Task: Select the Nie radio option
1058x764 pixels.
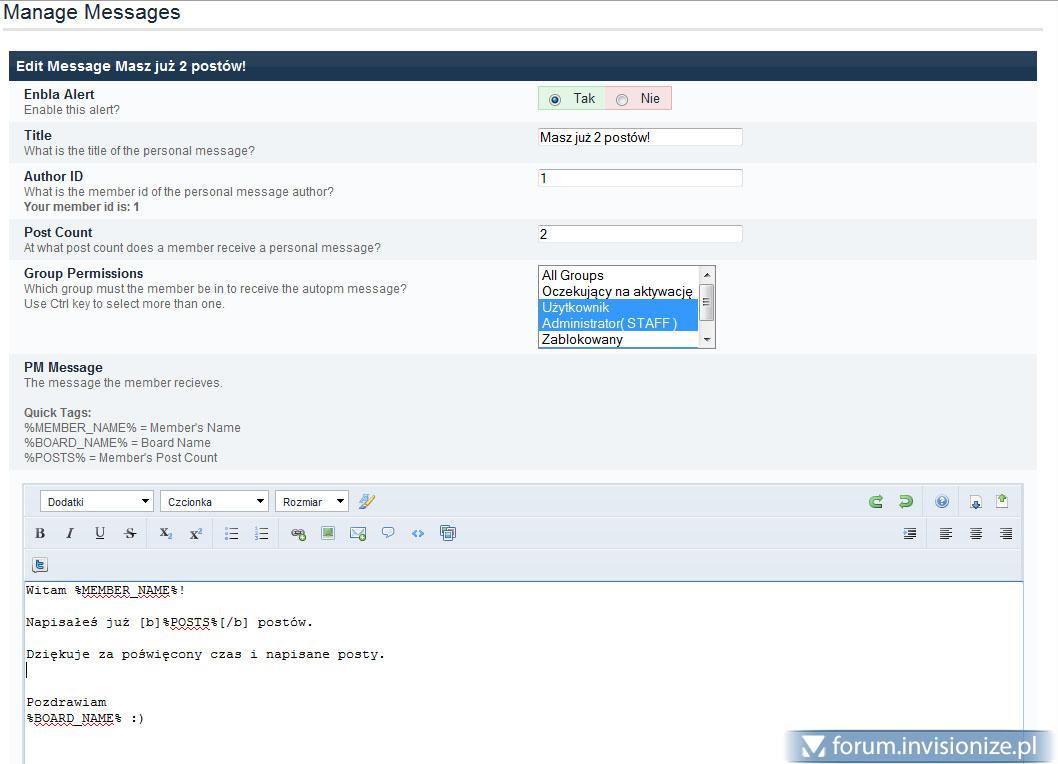Action: 622,99
